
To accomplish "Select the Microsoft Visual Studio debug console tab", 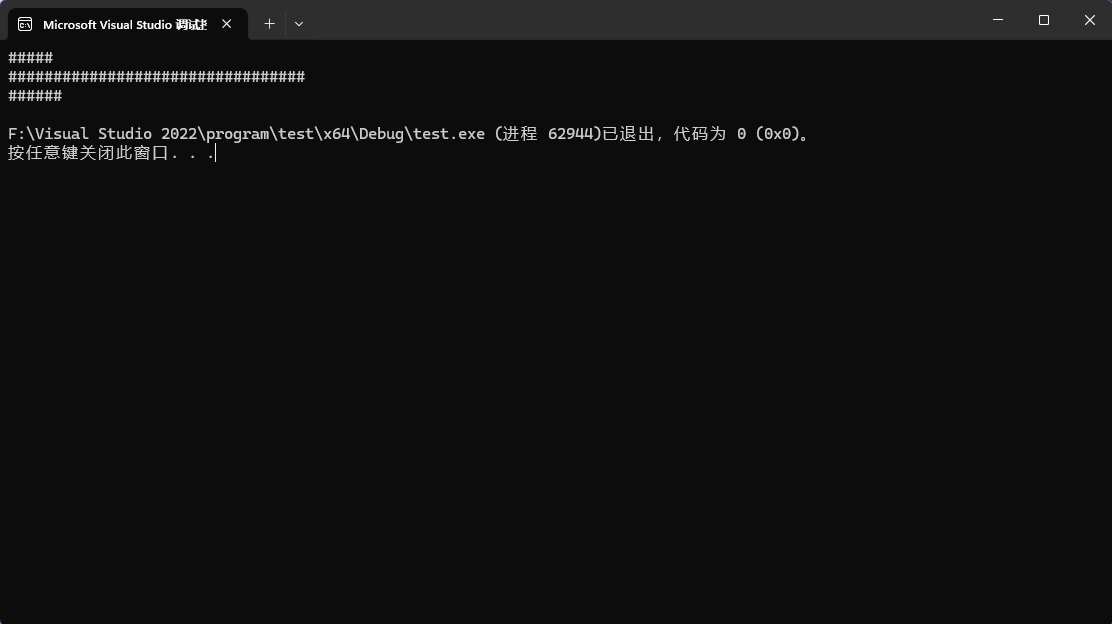I will (124, 24).
